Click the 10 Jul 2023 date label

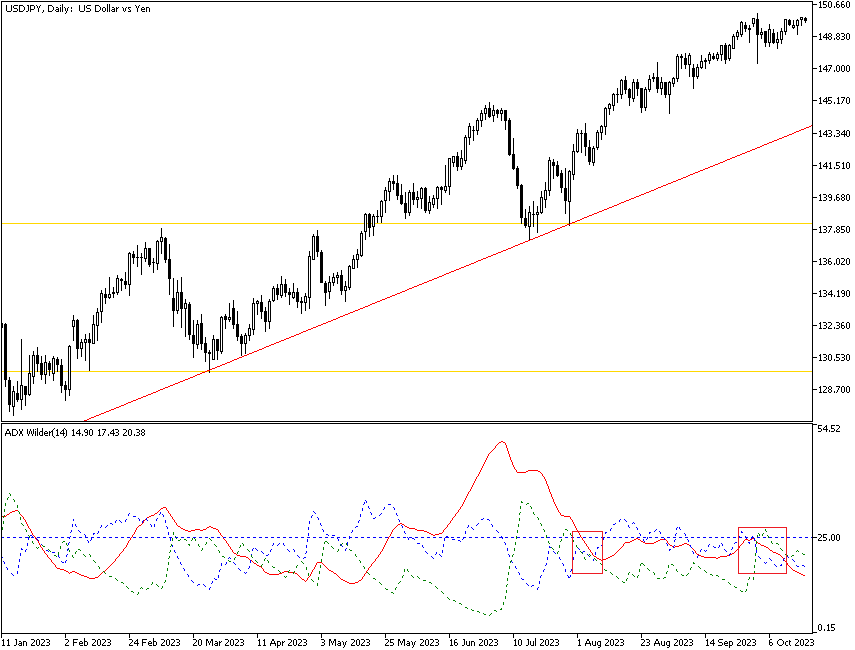click(538, 641)
